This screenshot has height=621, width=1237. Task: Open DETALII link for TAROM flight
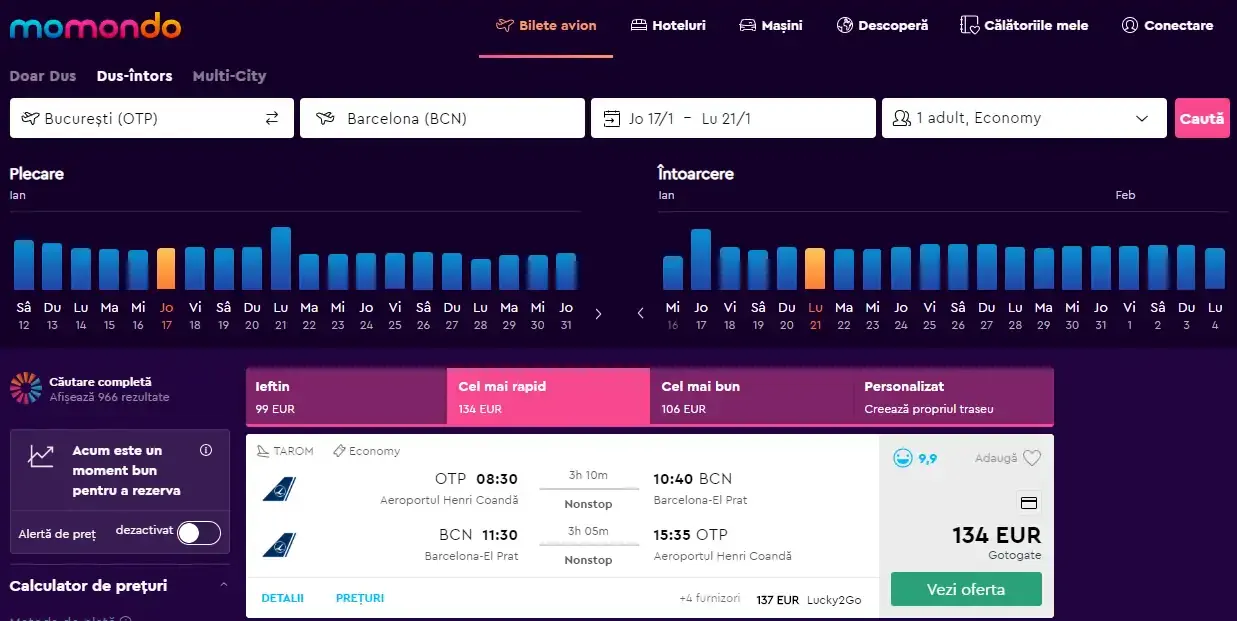click(282, 598)
